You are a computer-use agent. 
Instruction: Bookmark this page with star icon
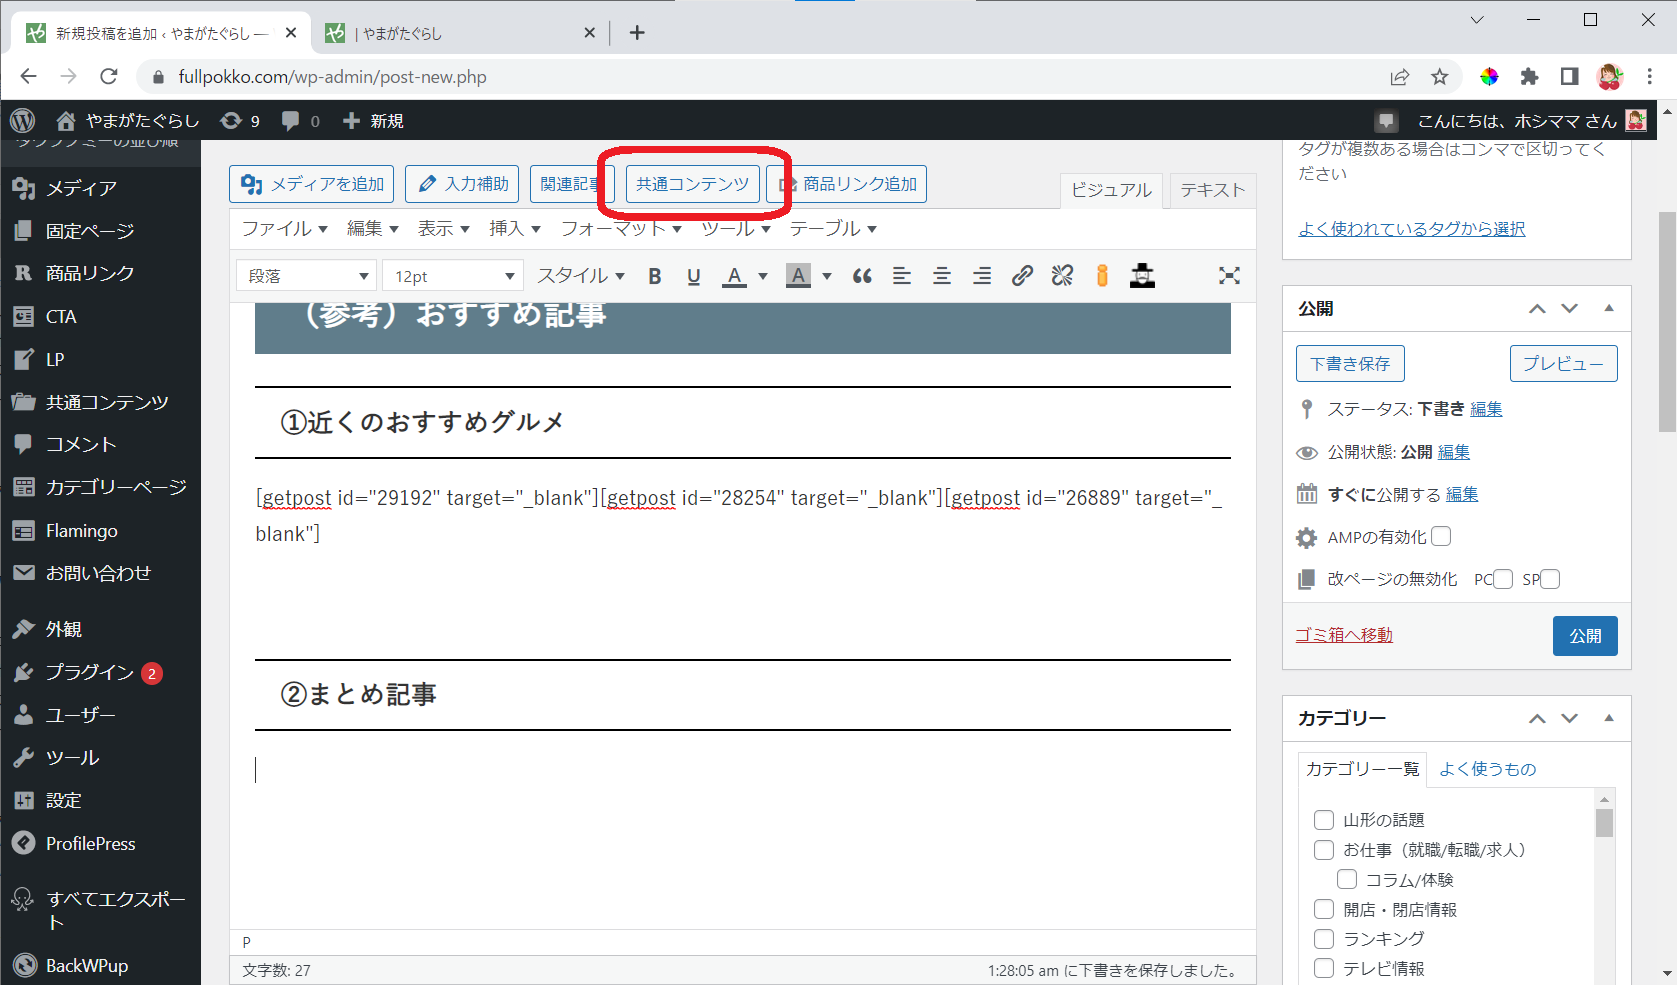click(1439, 77)
